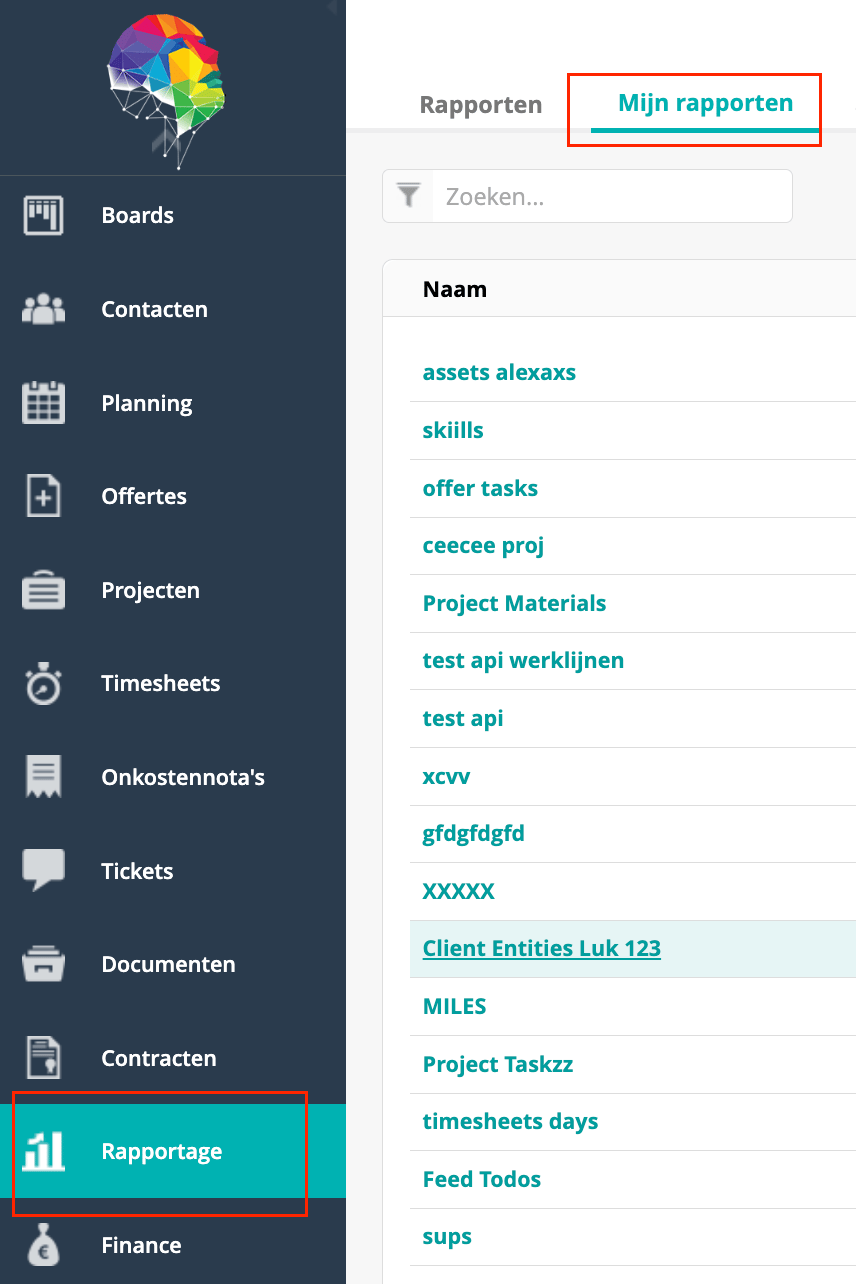Screen dimensions: 856x1284
Task: Open the Project Materials report
Action: [x=514, y=604]
